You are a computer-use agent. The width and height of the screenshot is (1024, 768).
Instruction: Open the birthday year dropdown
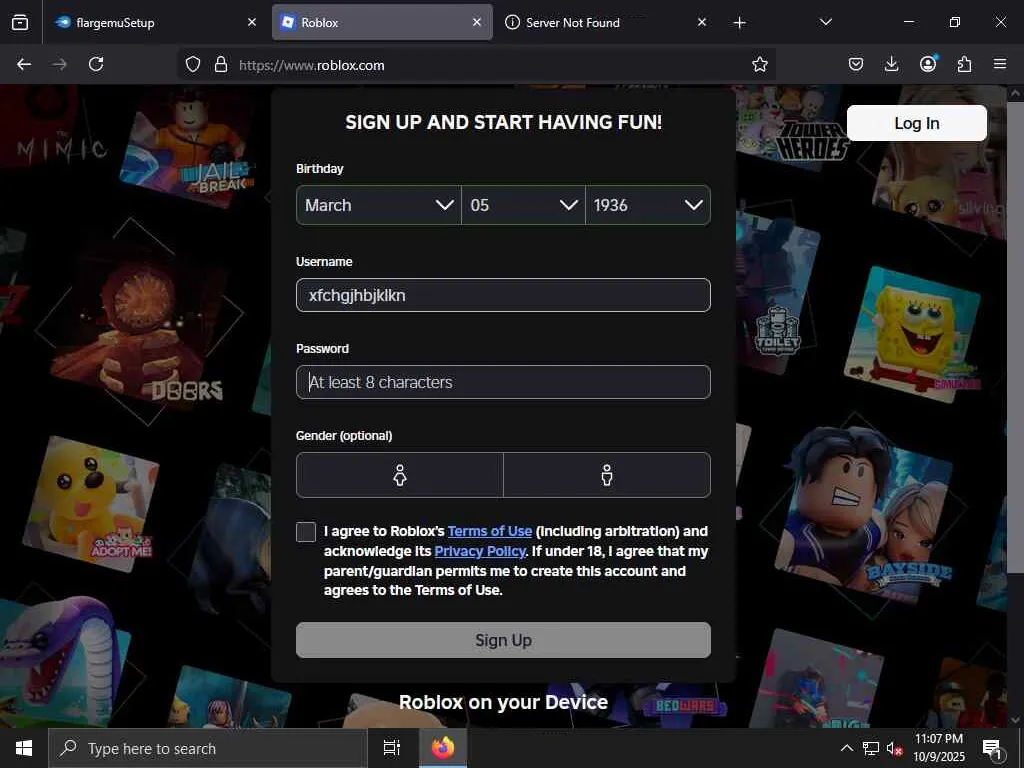pyautogui.click(x=648, y=205)
